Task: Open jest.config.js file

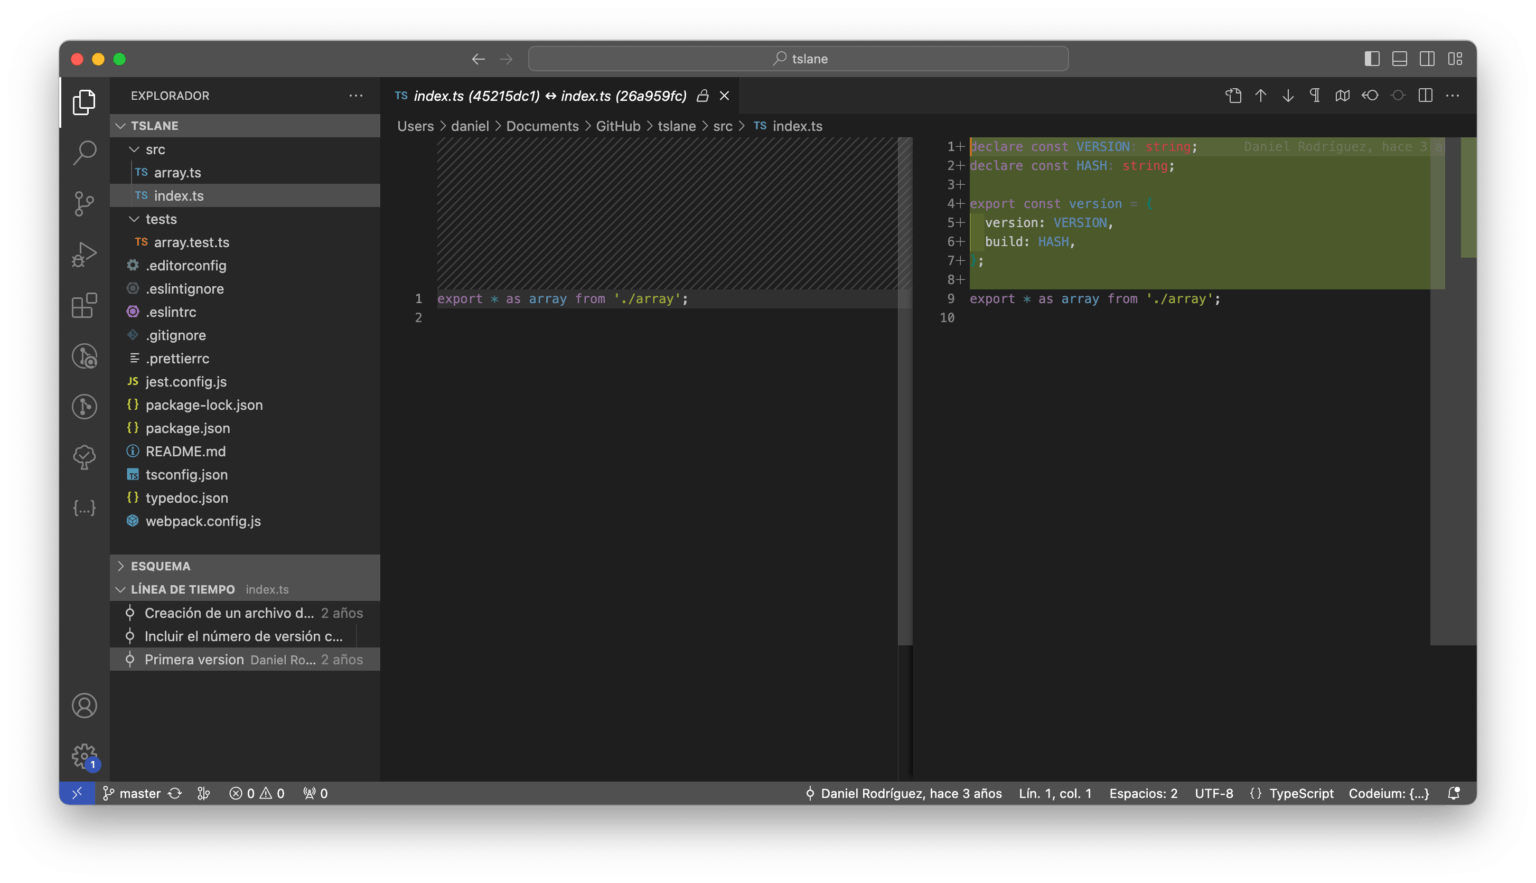Action: 245,382
